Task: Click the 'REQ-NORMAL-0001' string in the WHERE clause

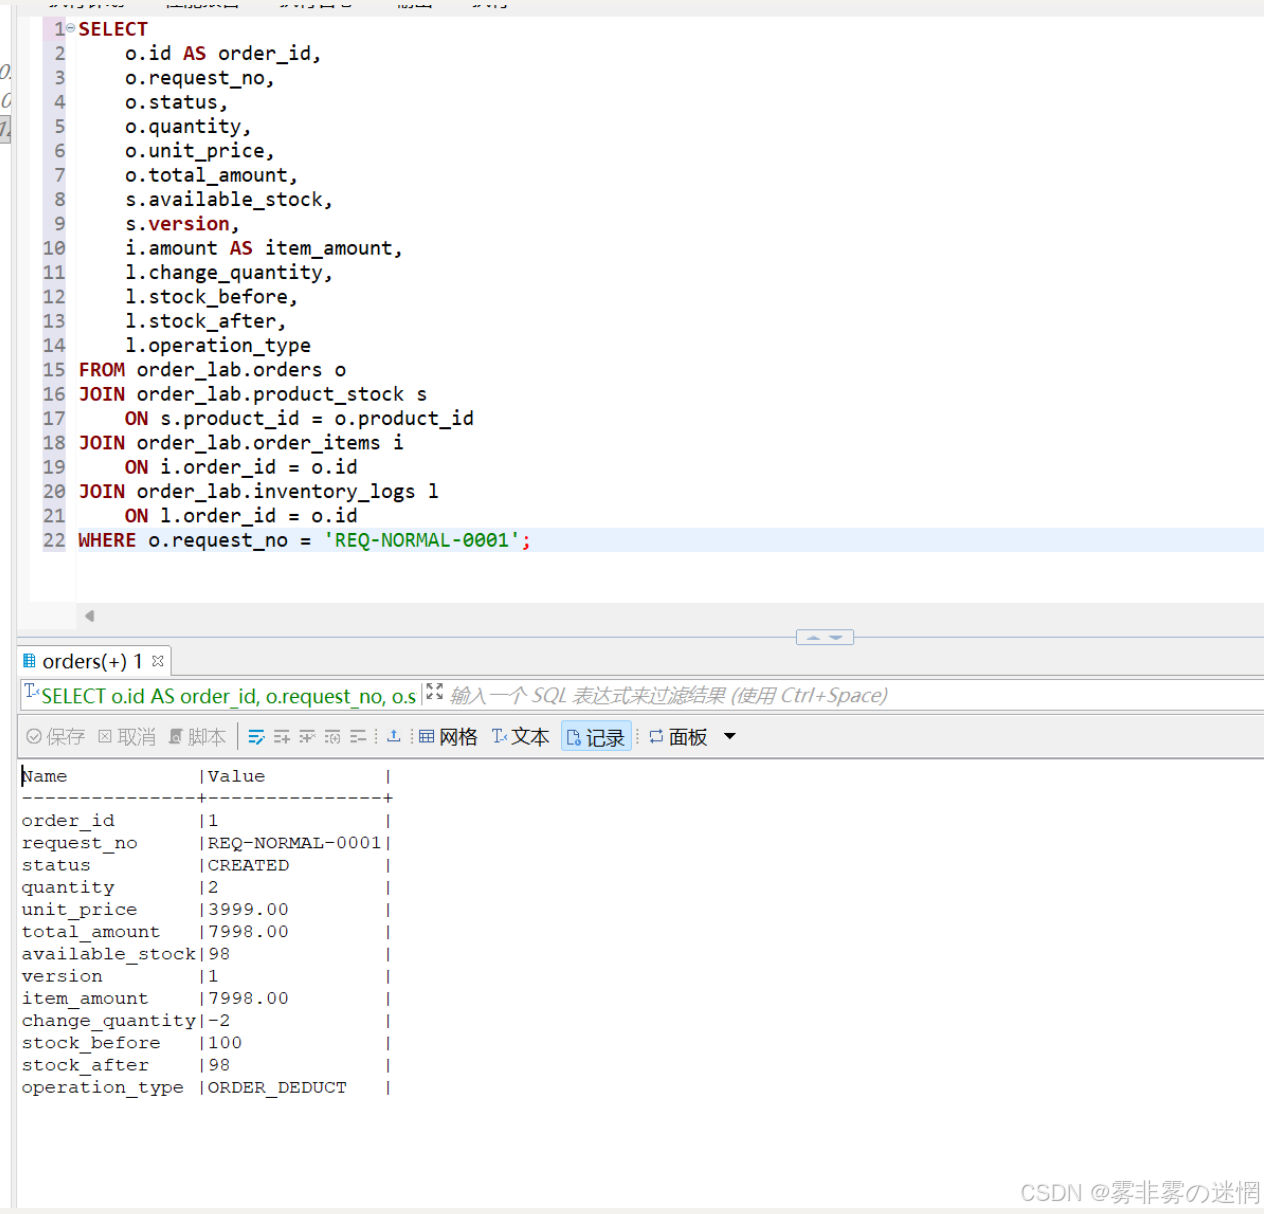Action: point(421,540)
